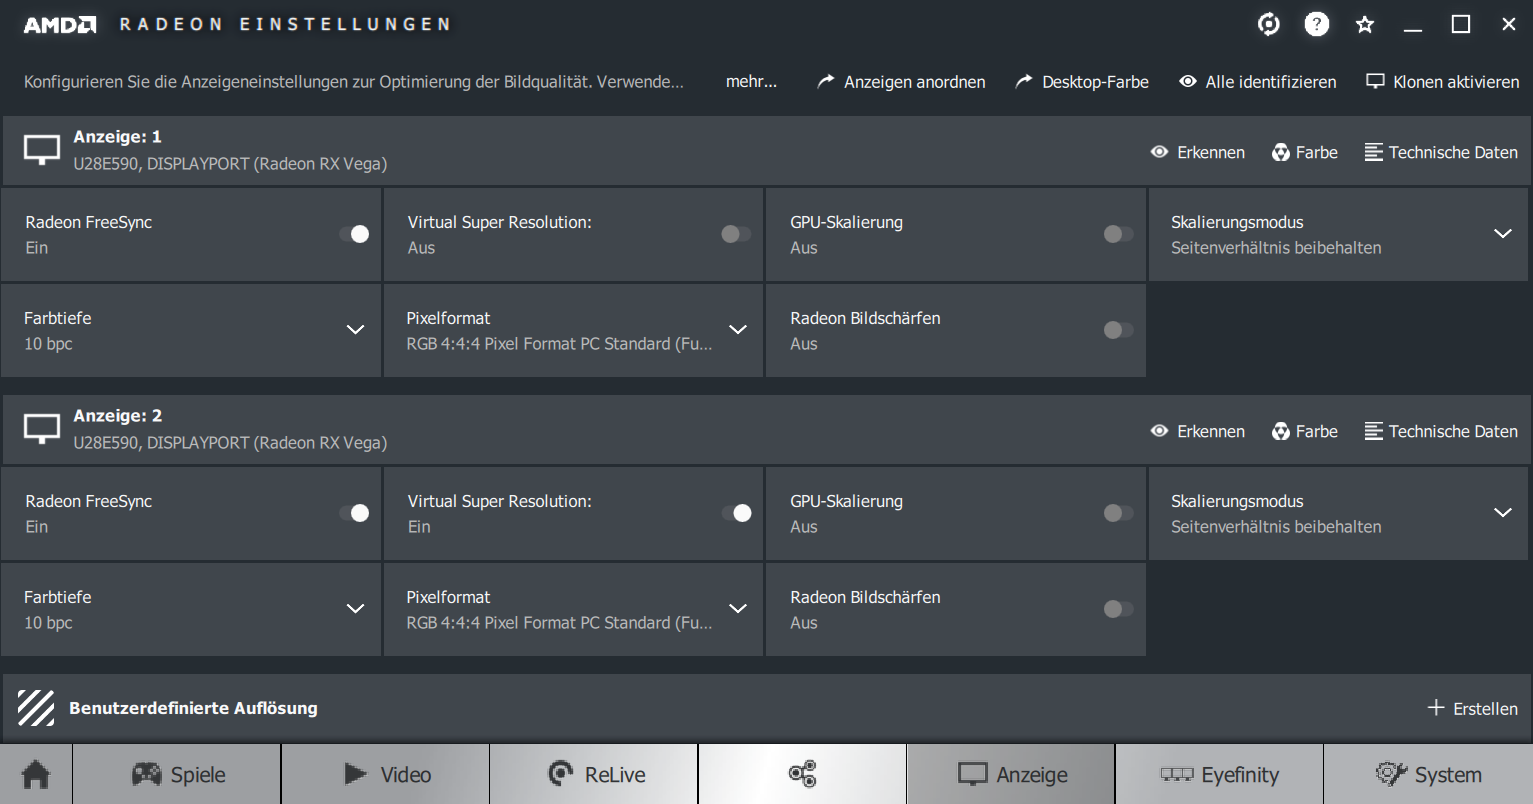Click the Desktop-Farbe button
The height and width of the screenshot is (804, 1533).
tap(1082, 82)
